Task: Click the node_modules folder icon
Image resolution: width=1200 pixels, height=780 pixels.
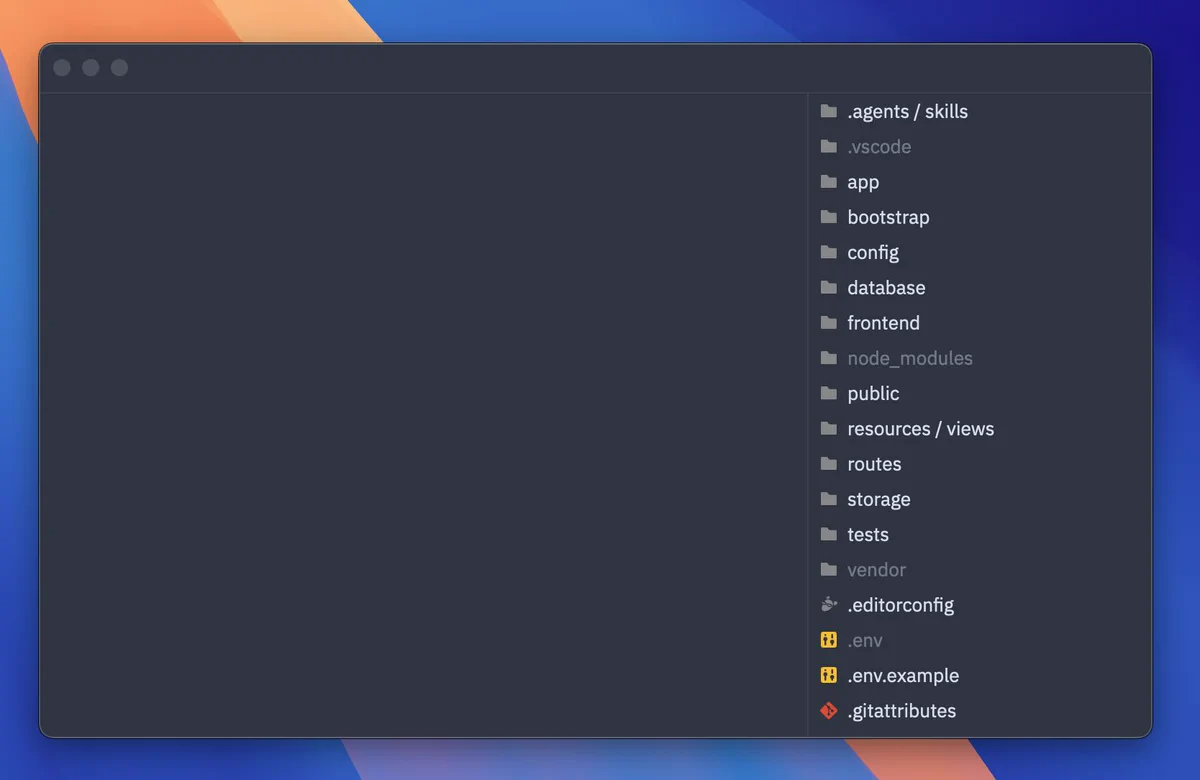Action: 828,358
